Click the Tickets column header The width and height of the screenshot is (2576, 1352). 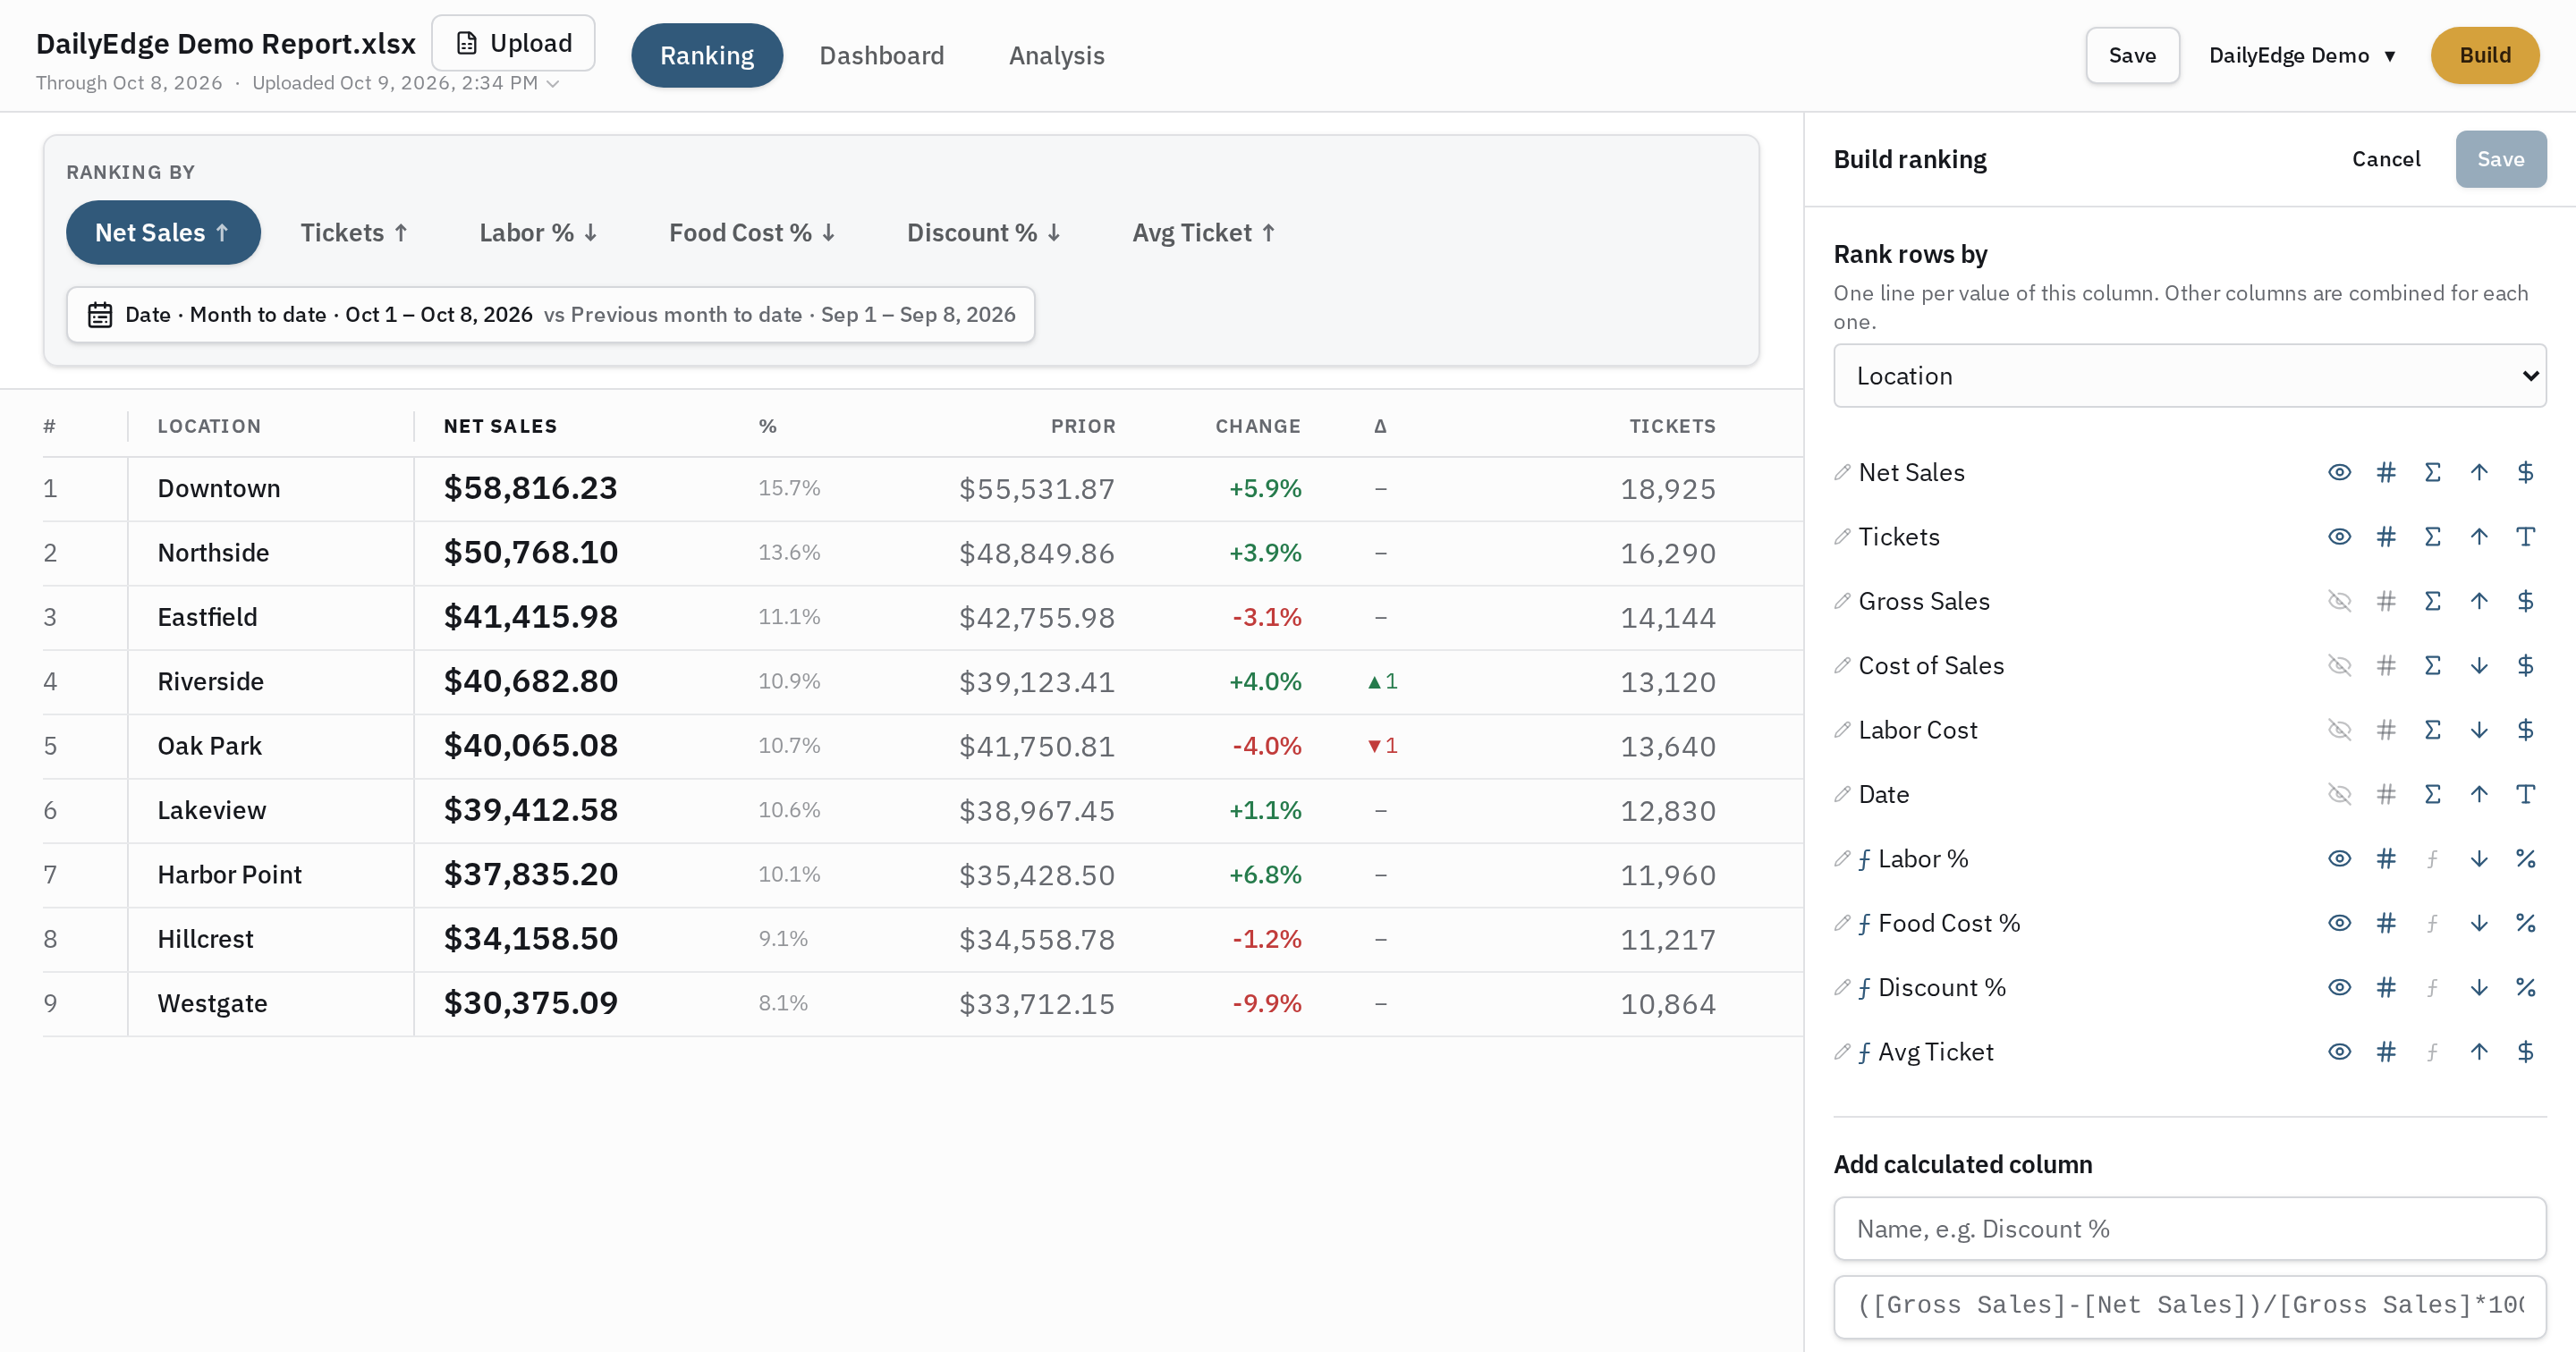click(x=1672, y=427)
